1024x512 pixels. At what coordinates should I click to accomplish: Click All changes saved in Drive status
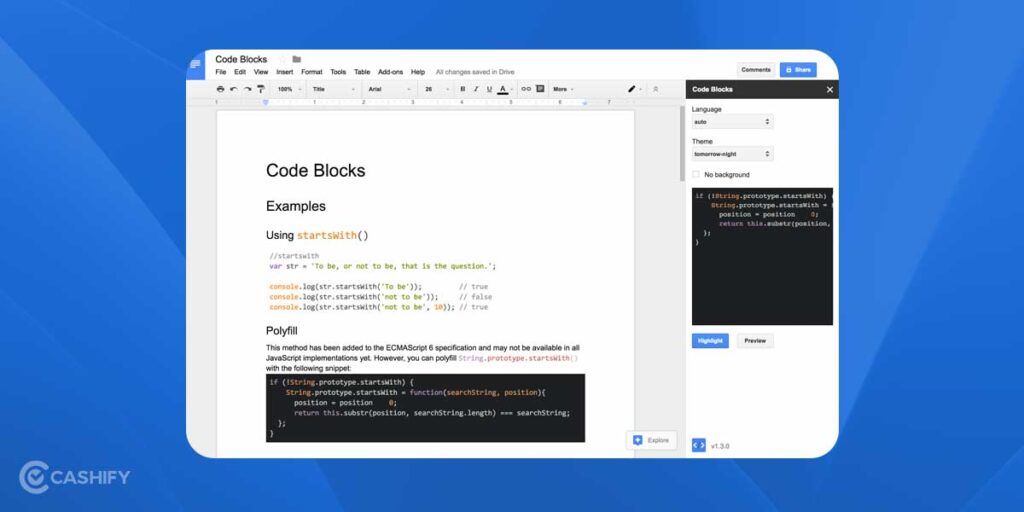click(x=475, y=72)
